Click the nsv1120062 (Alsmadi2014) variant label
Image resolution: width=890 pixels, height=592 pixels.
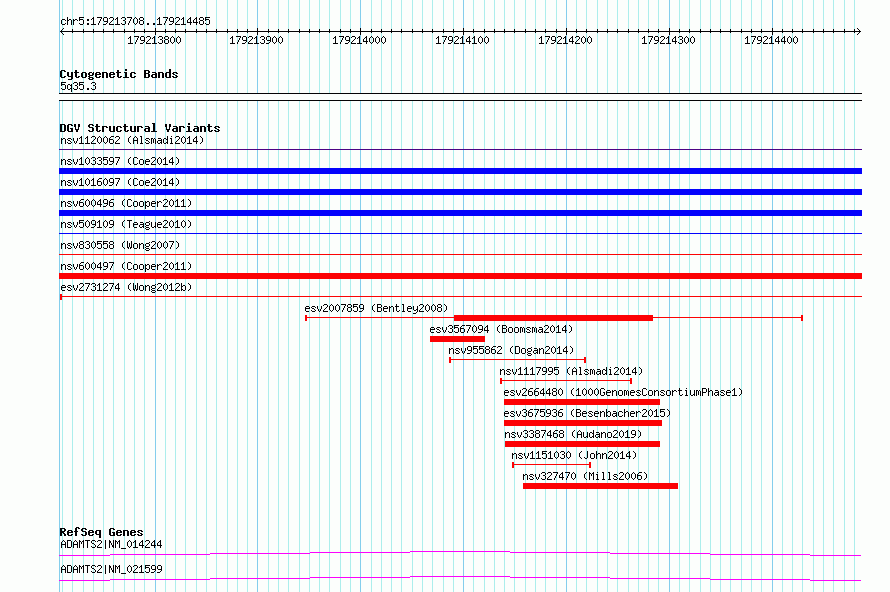[132, 140]
